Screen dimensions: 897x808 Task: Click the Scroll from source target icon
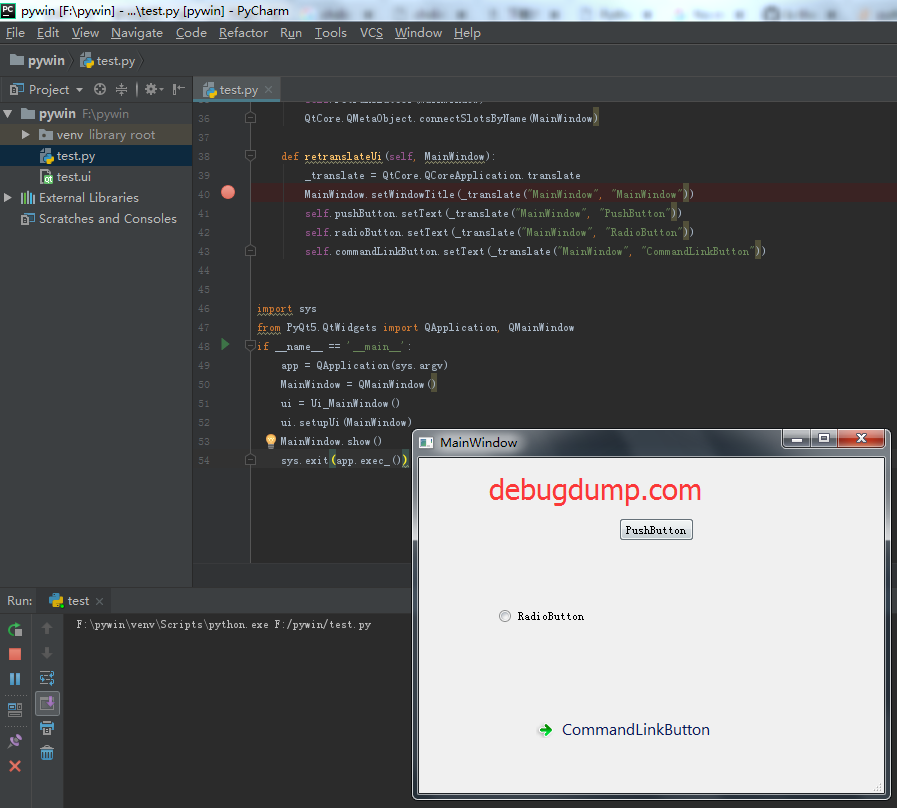(100, 89)
